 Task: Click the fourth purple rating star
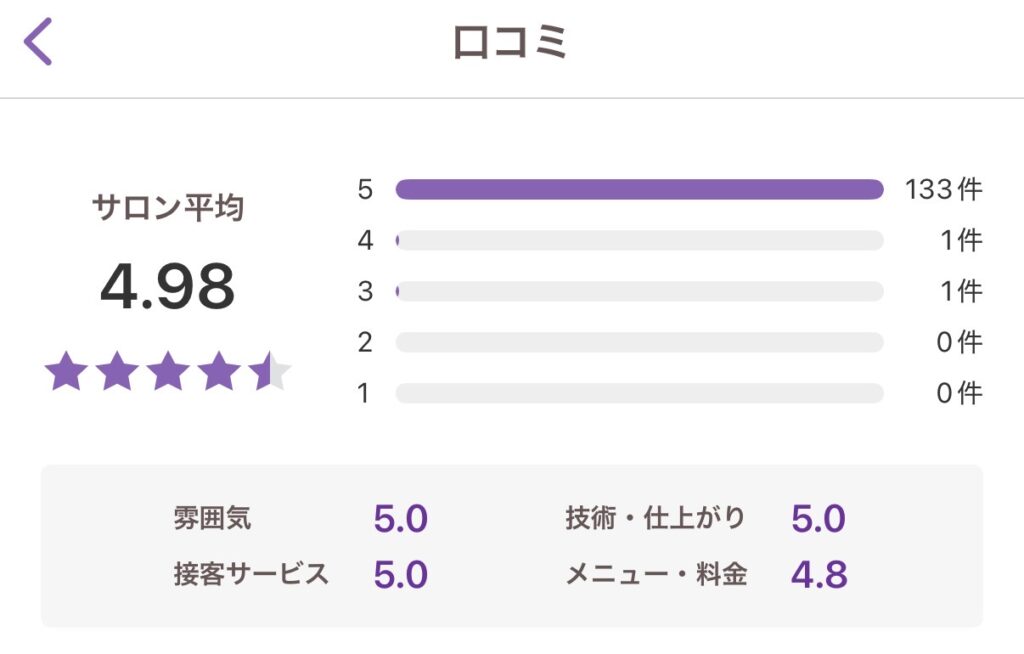(219, 372)
